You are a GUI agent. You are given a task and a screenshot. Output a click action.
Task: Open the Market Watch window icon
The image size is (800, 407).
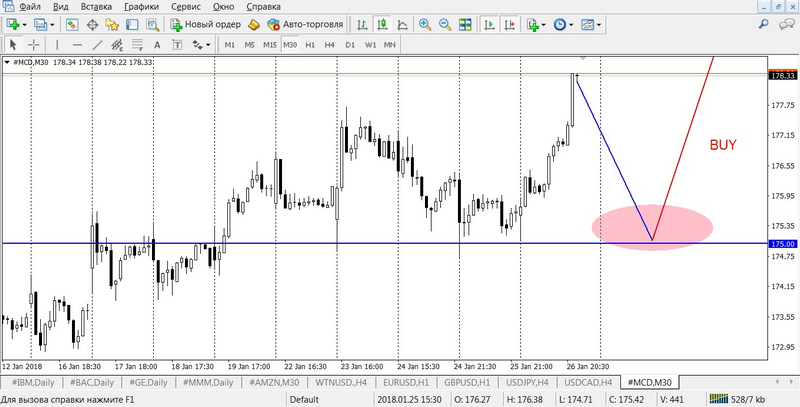[73, 24]
